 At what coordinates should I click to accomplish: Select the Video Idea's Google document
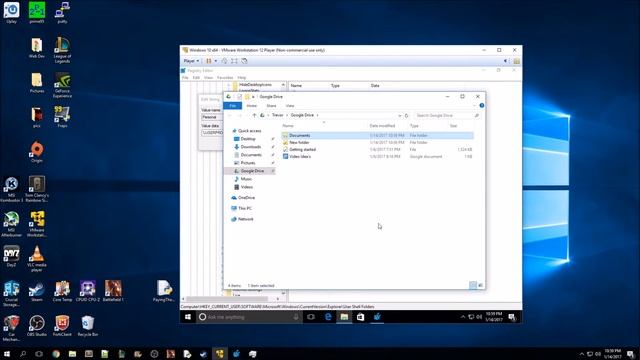[x=378, y=156]
